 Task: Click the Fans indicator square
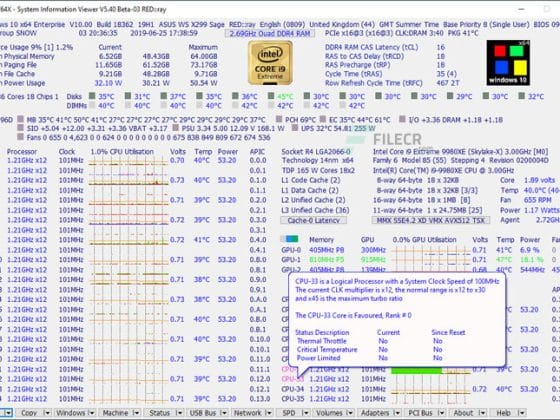20,137
